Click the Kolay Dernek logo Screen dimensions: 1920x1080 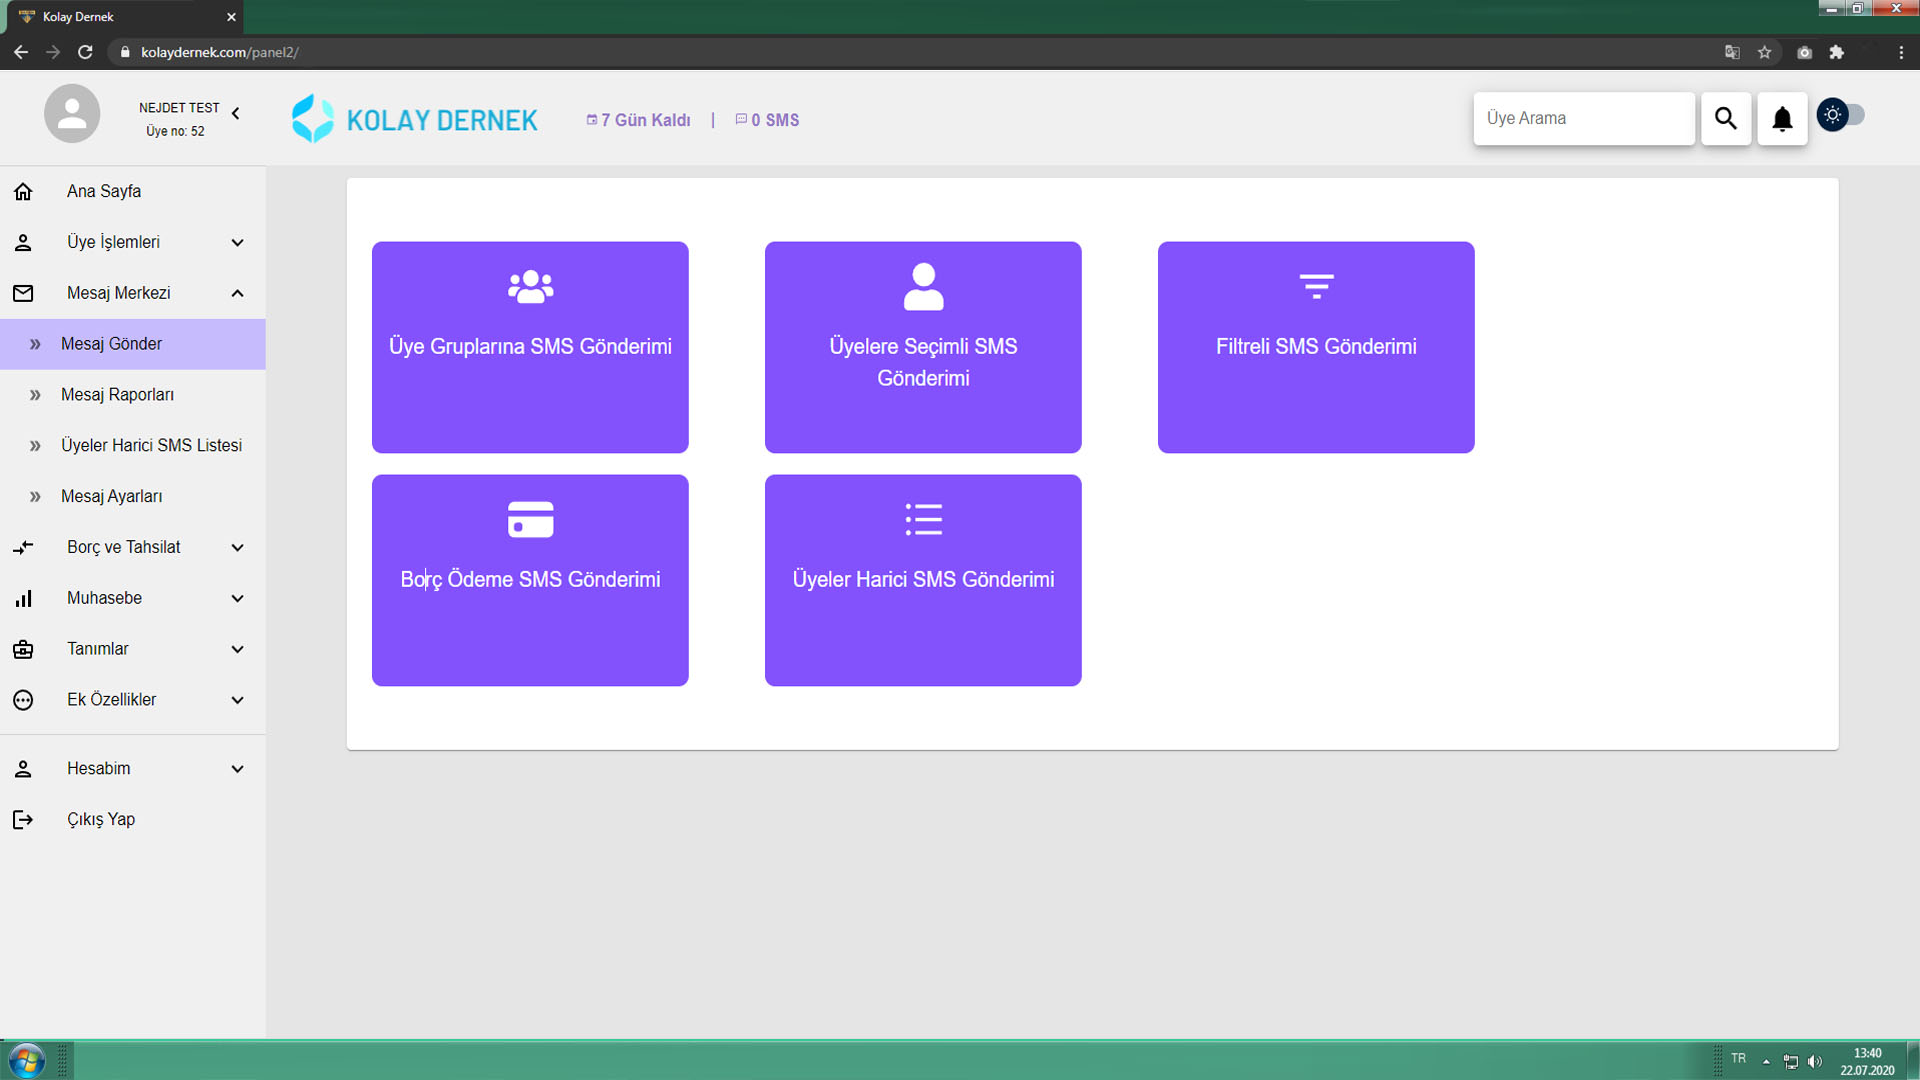[414, 119]
